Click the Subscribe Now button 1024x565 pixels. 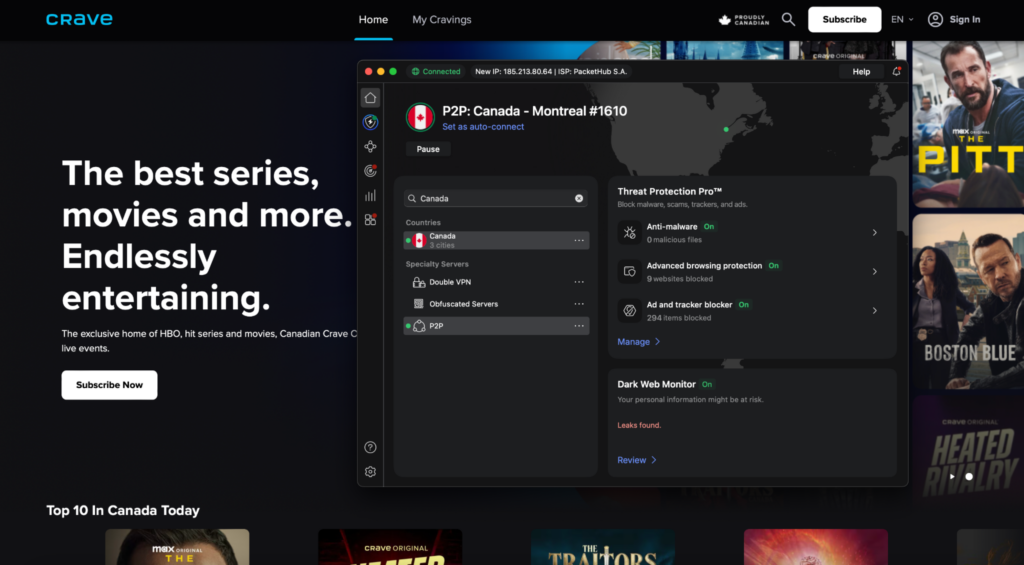(109, 385)
